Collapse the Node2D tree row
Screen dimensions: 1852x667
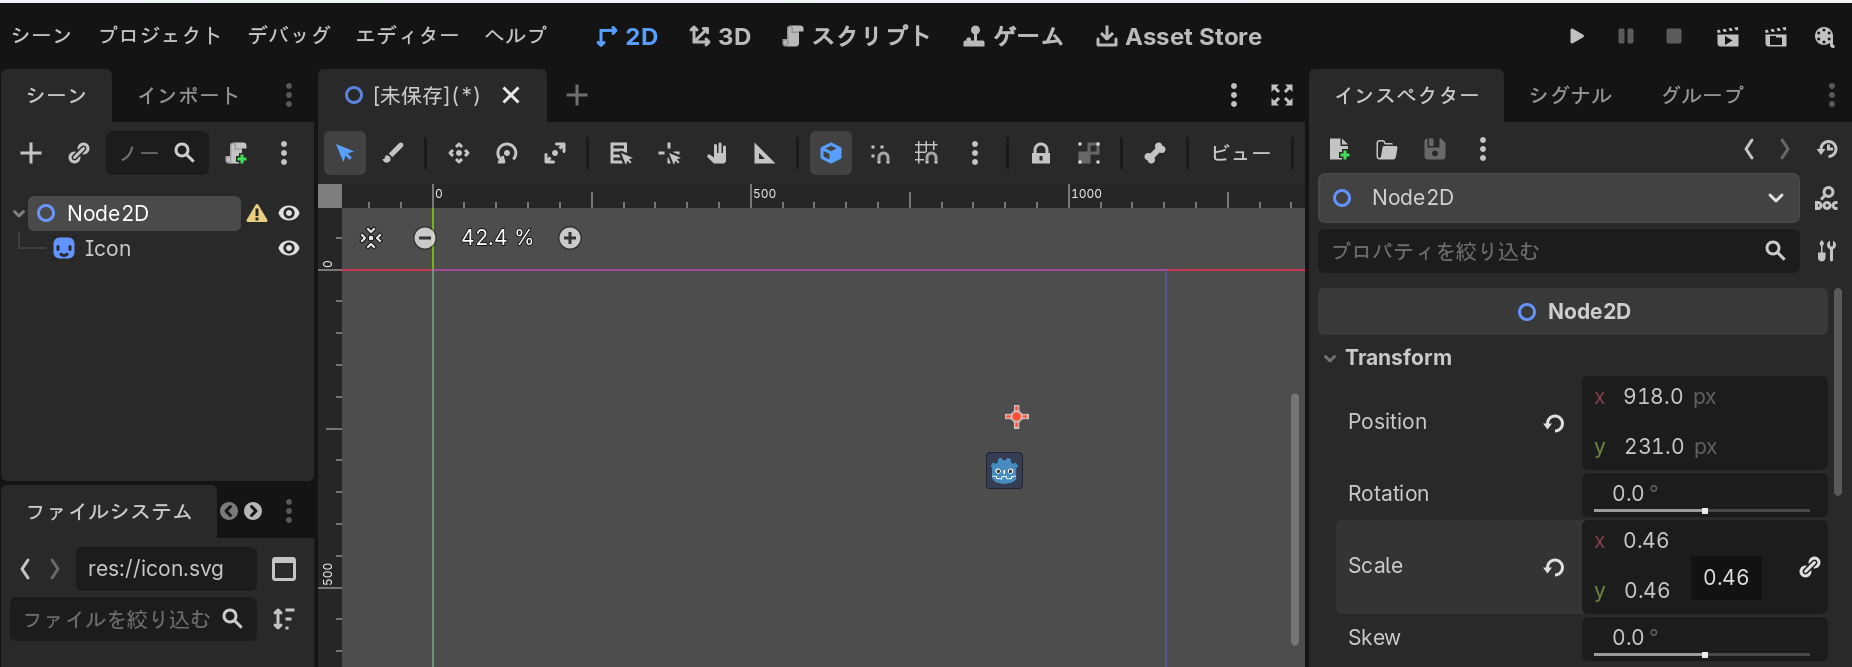pyautogui.click(x=18, y=213)
